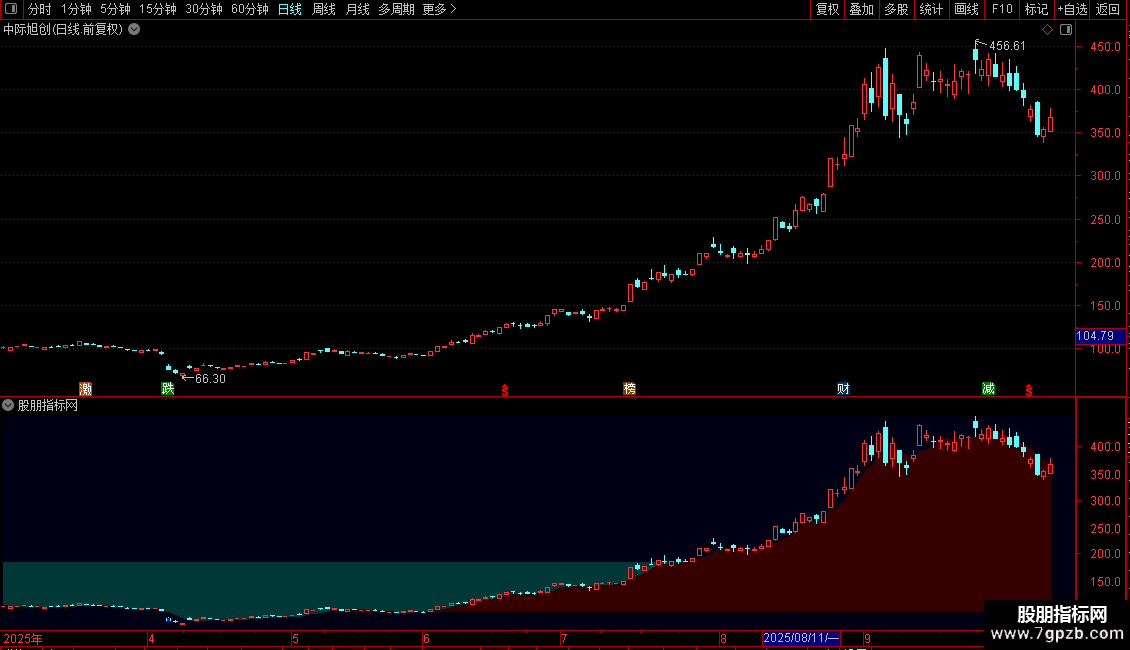Click 250.0 on main price axis
This screenshot has height=650, width=1130.
pos(1105,219)
